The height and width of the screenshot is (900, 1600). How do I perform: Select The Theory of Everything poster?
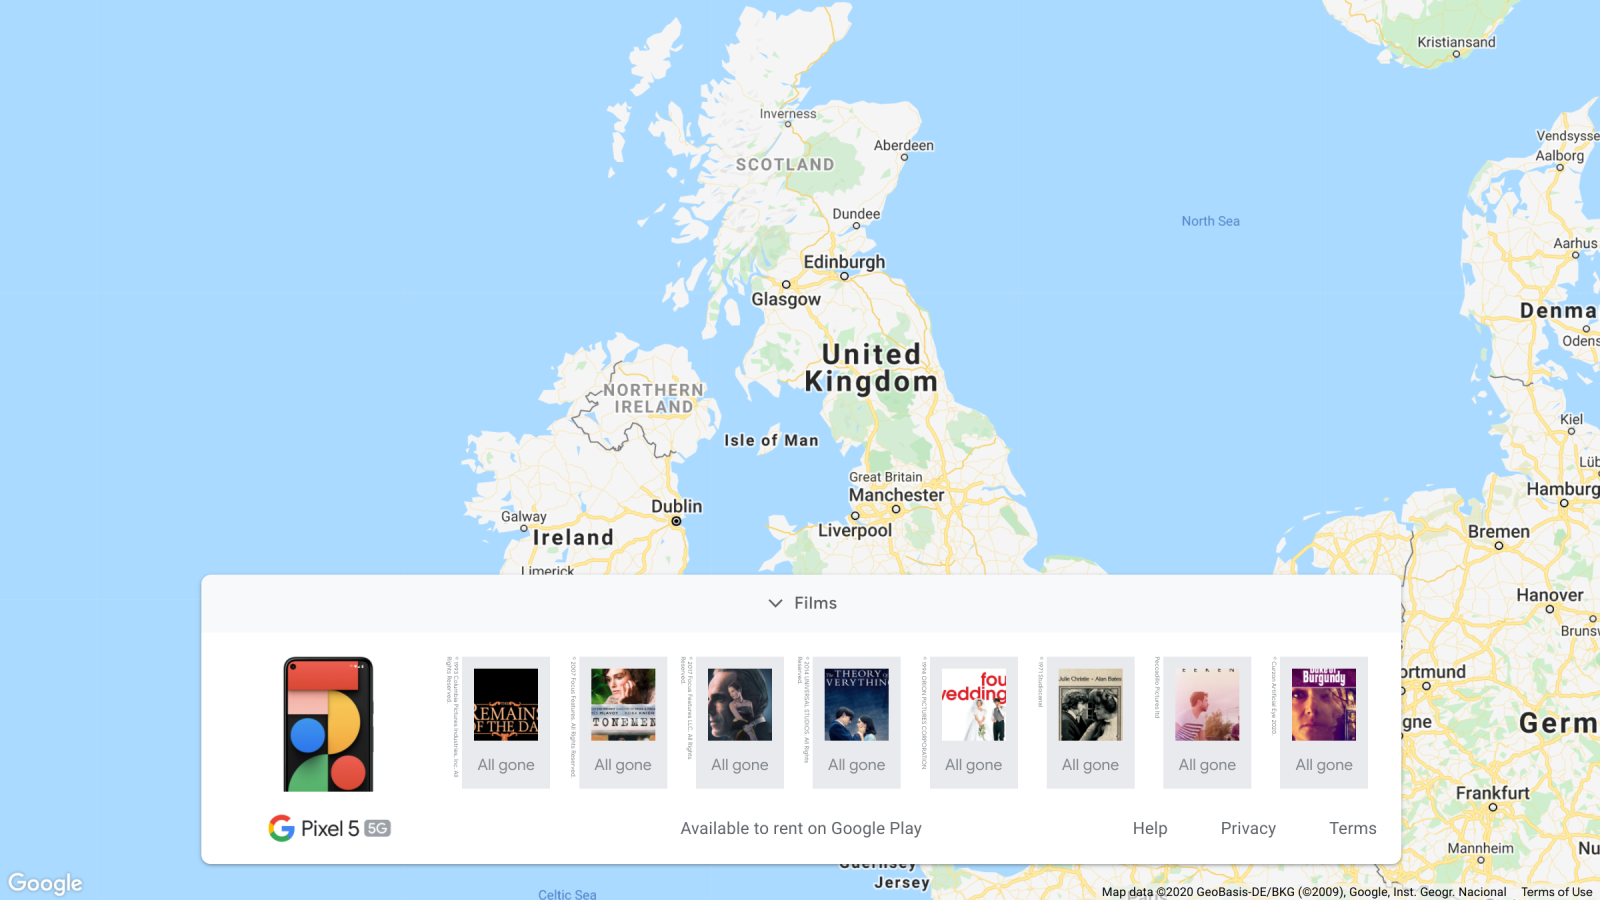point(857,705)
